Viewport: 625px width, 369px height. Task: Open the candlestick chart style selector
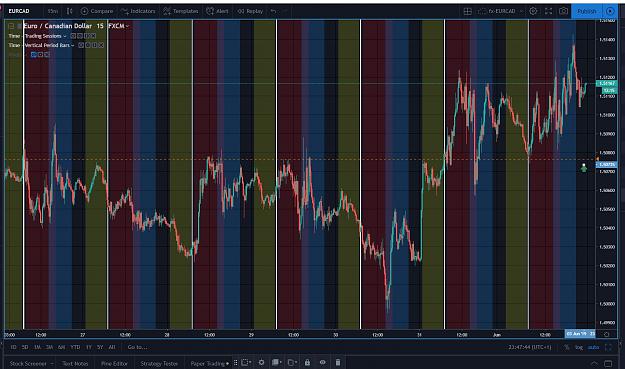tap(70, 11)
